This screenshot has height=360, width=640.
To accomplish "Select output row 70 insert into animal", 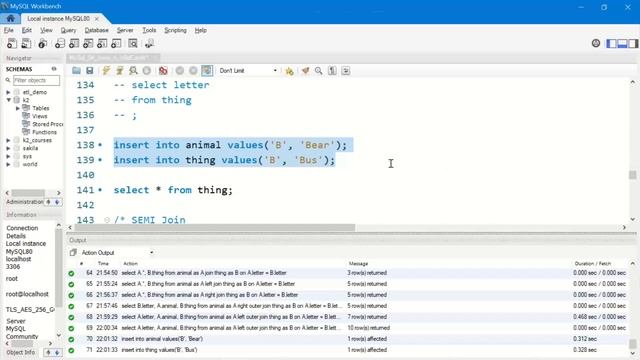I will (x=347, y=339).
